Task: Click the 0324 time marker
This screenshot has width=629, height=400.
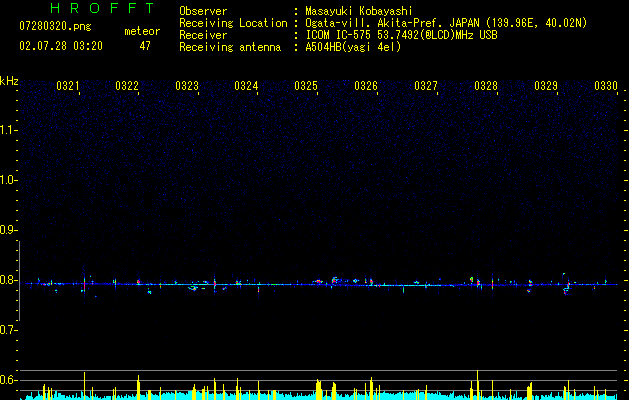Action: point(246,85)
